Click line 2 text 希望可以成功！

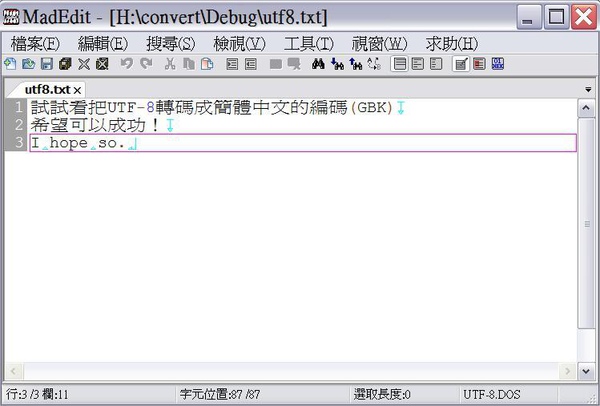pyautogui.click(x=95, y=125)
